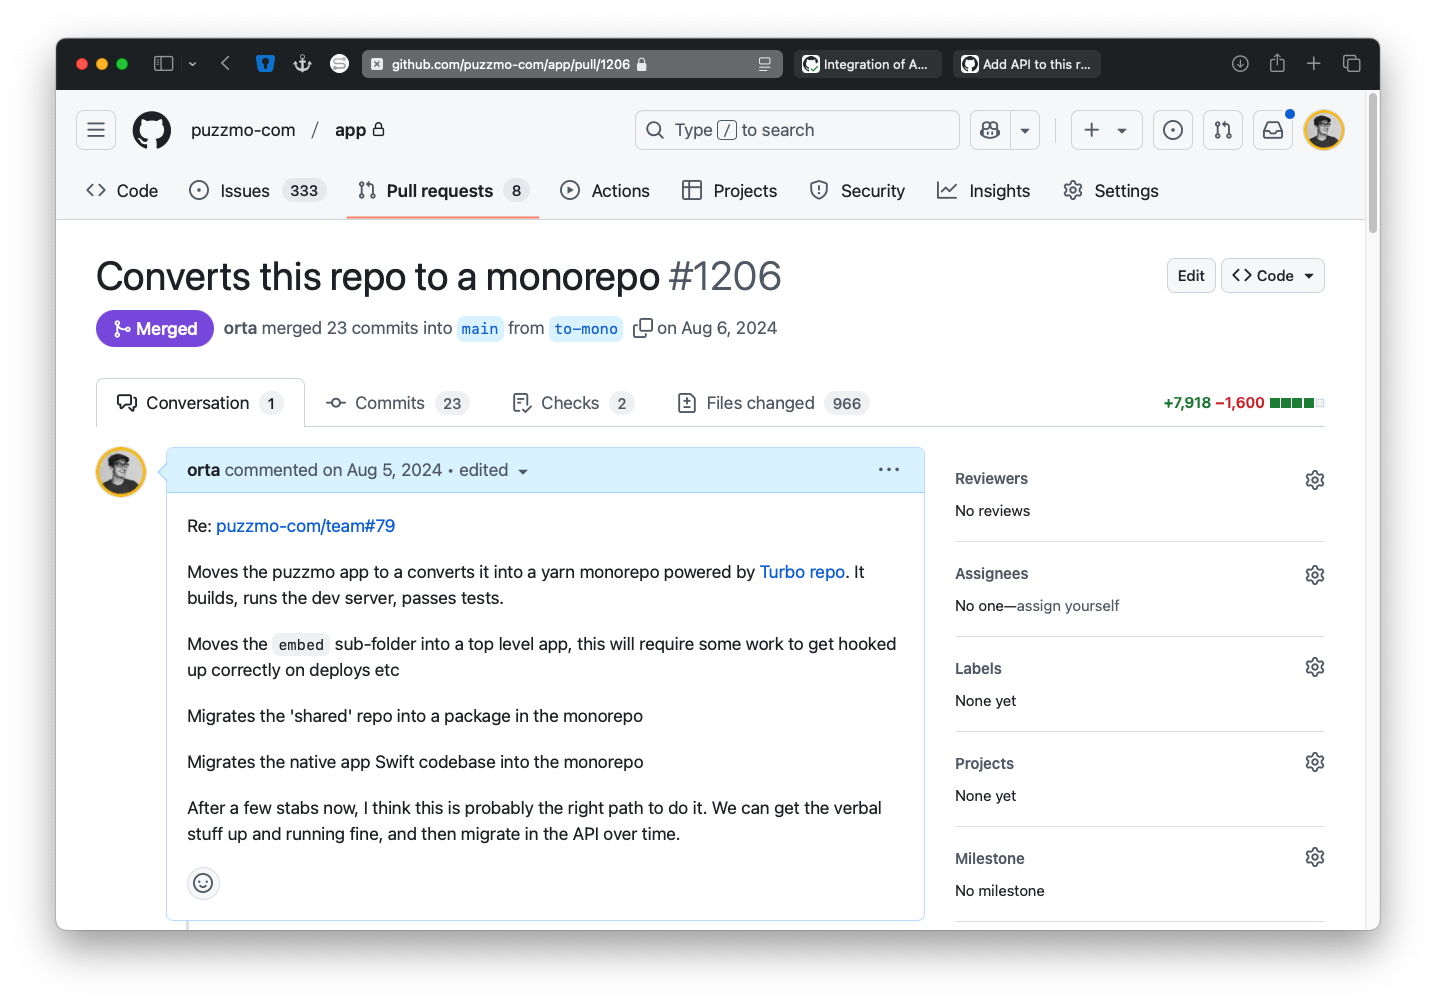Click the Edit button on the pull request

(1191, 275)
